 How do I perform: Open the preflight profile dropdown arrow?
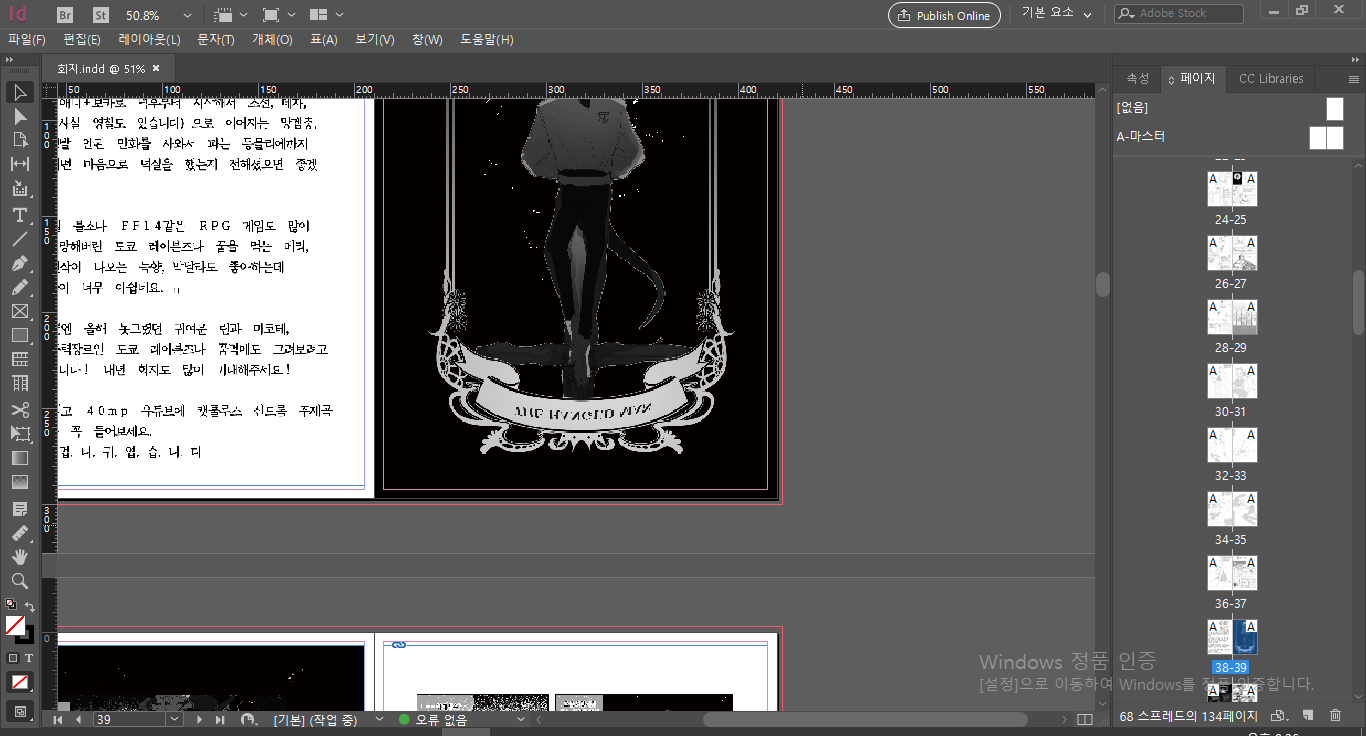click(x=379, y=719)
